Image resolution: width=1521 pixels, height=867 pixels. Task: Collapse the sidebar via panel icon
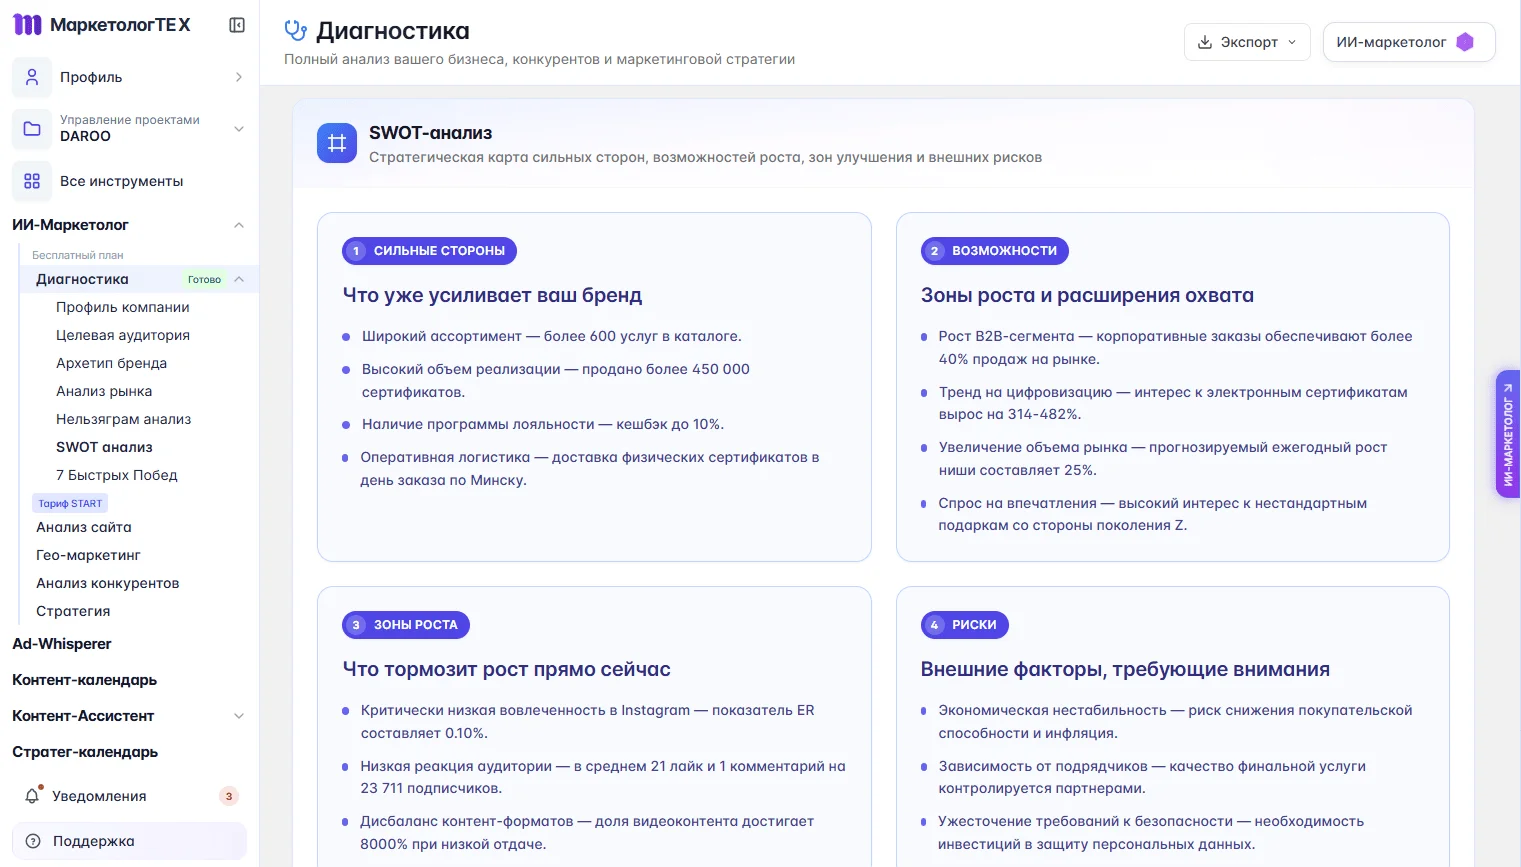[x=236, y=24]
